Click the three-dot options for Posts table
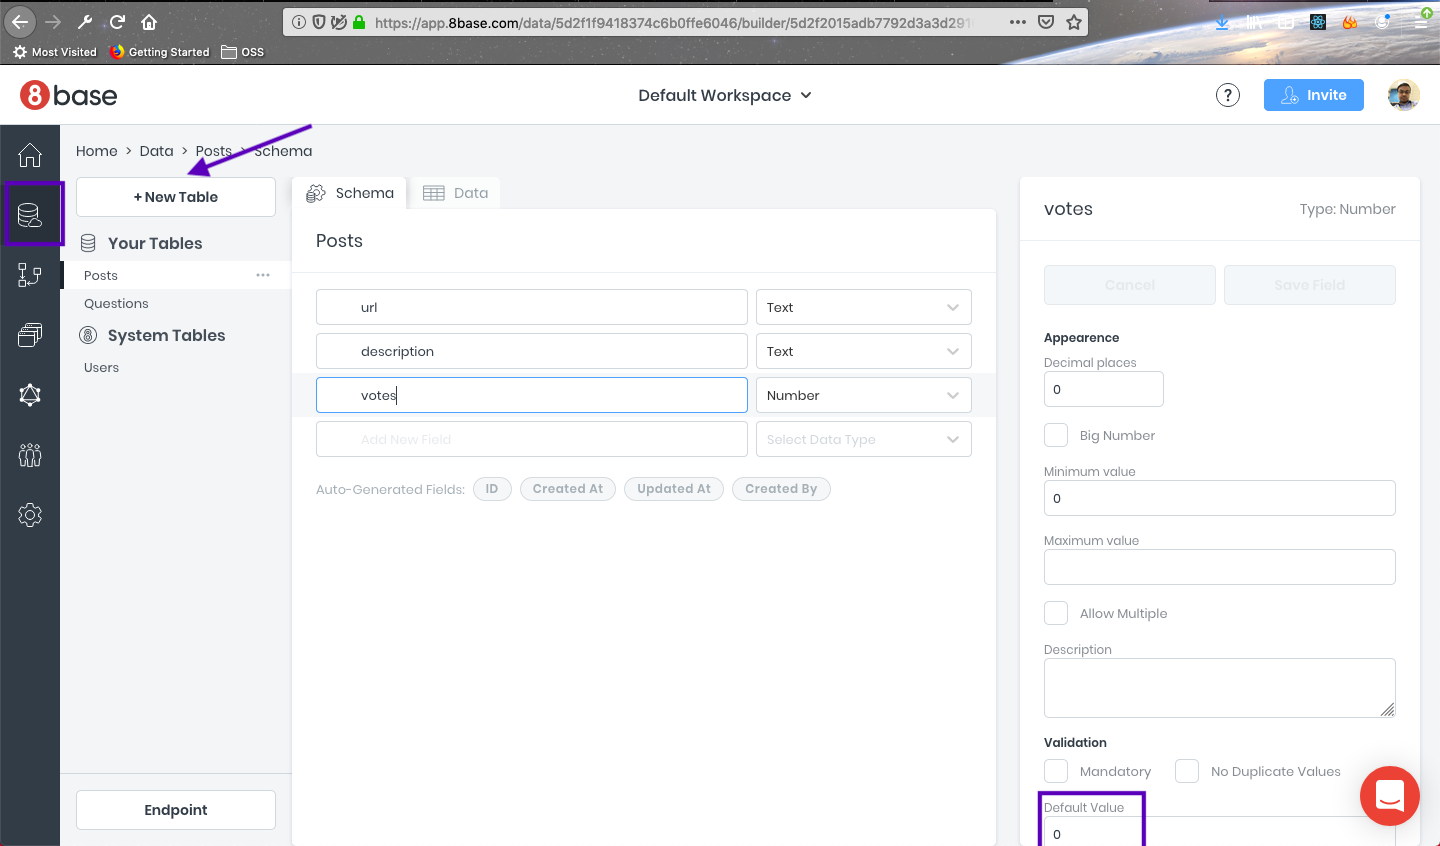Image resolution: width=1440 pixels, height=846 pixels. pyautogui.click(x=263, y=275)
